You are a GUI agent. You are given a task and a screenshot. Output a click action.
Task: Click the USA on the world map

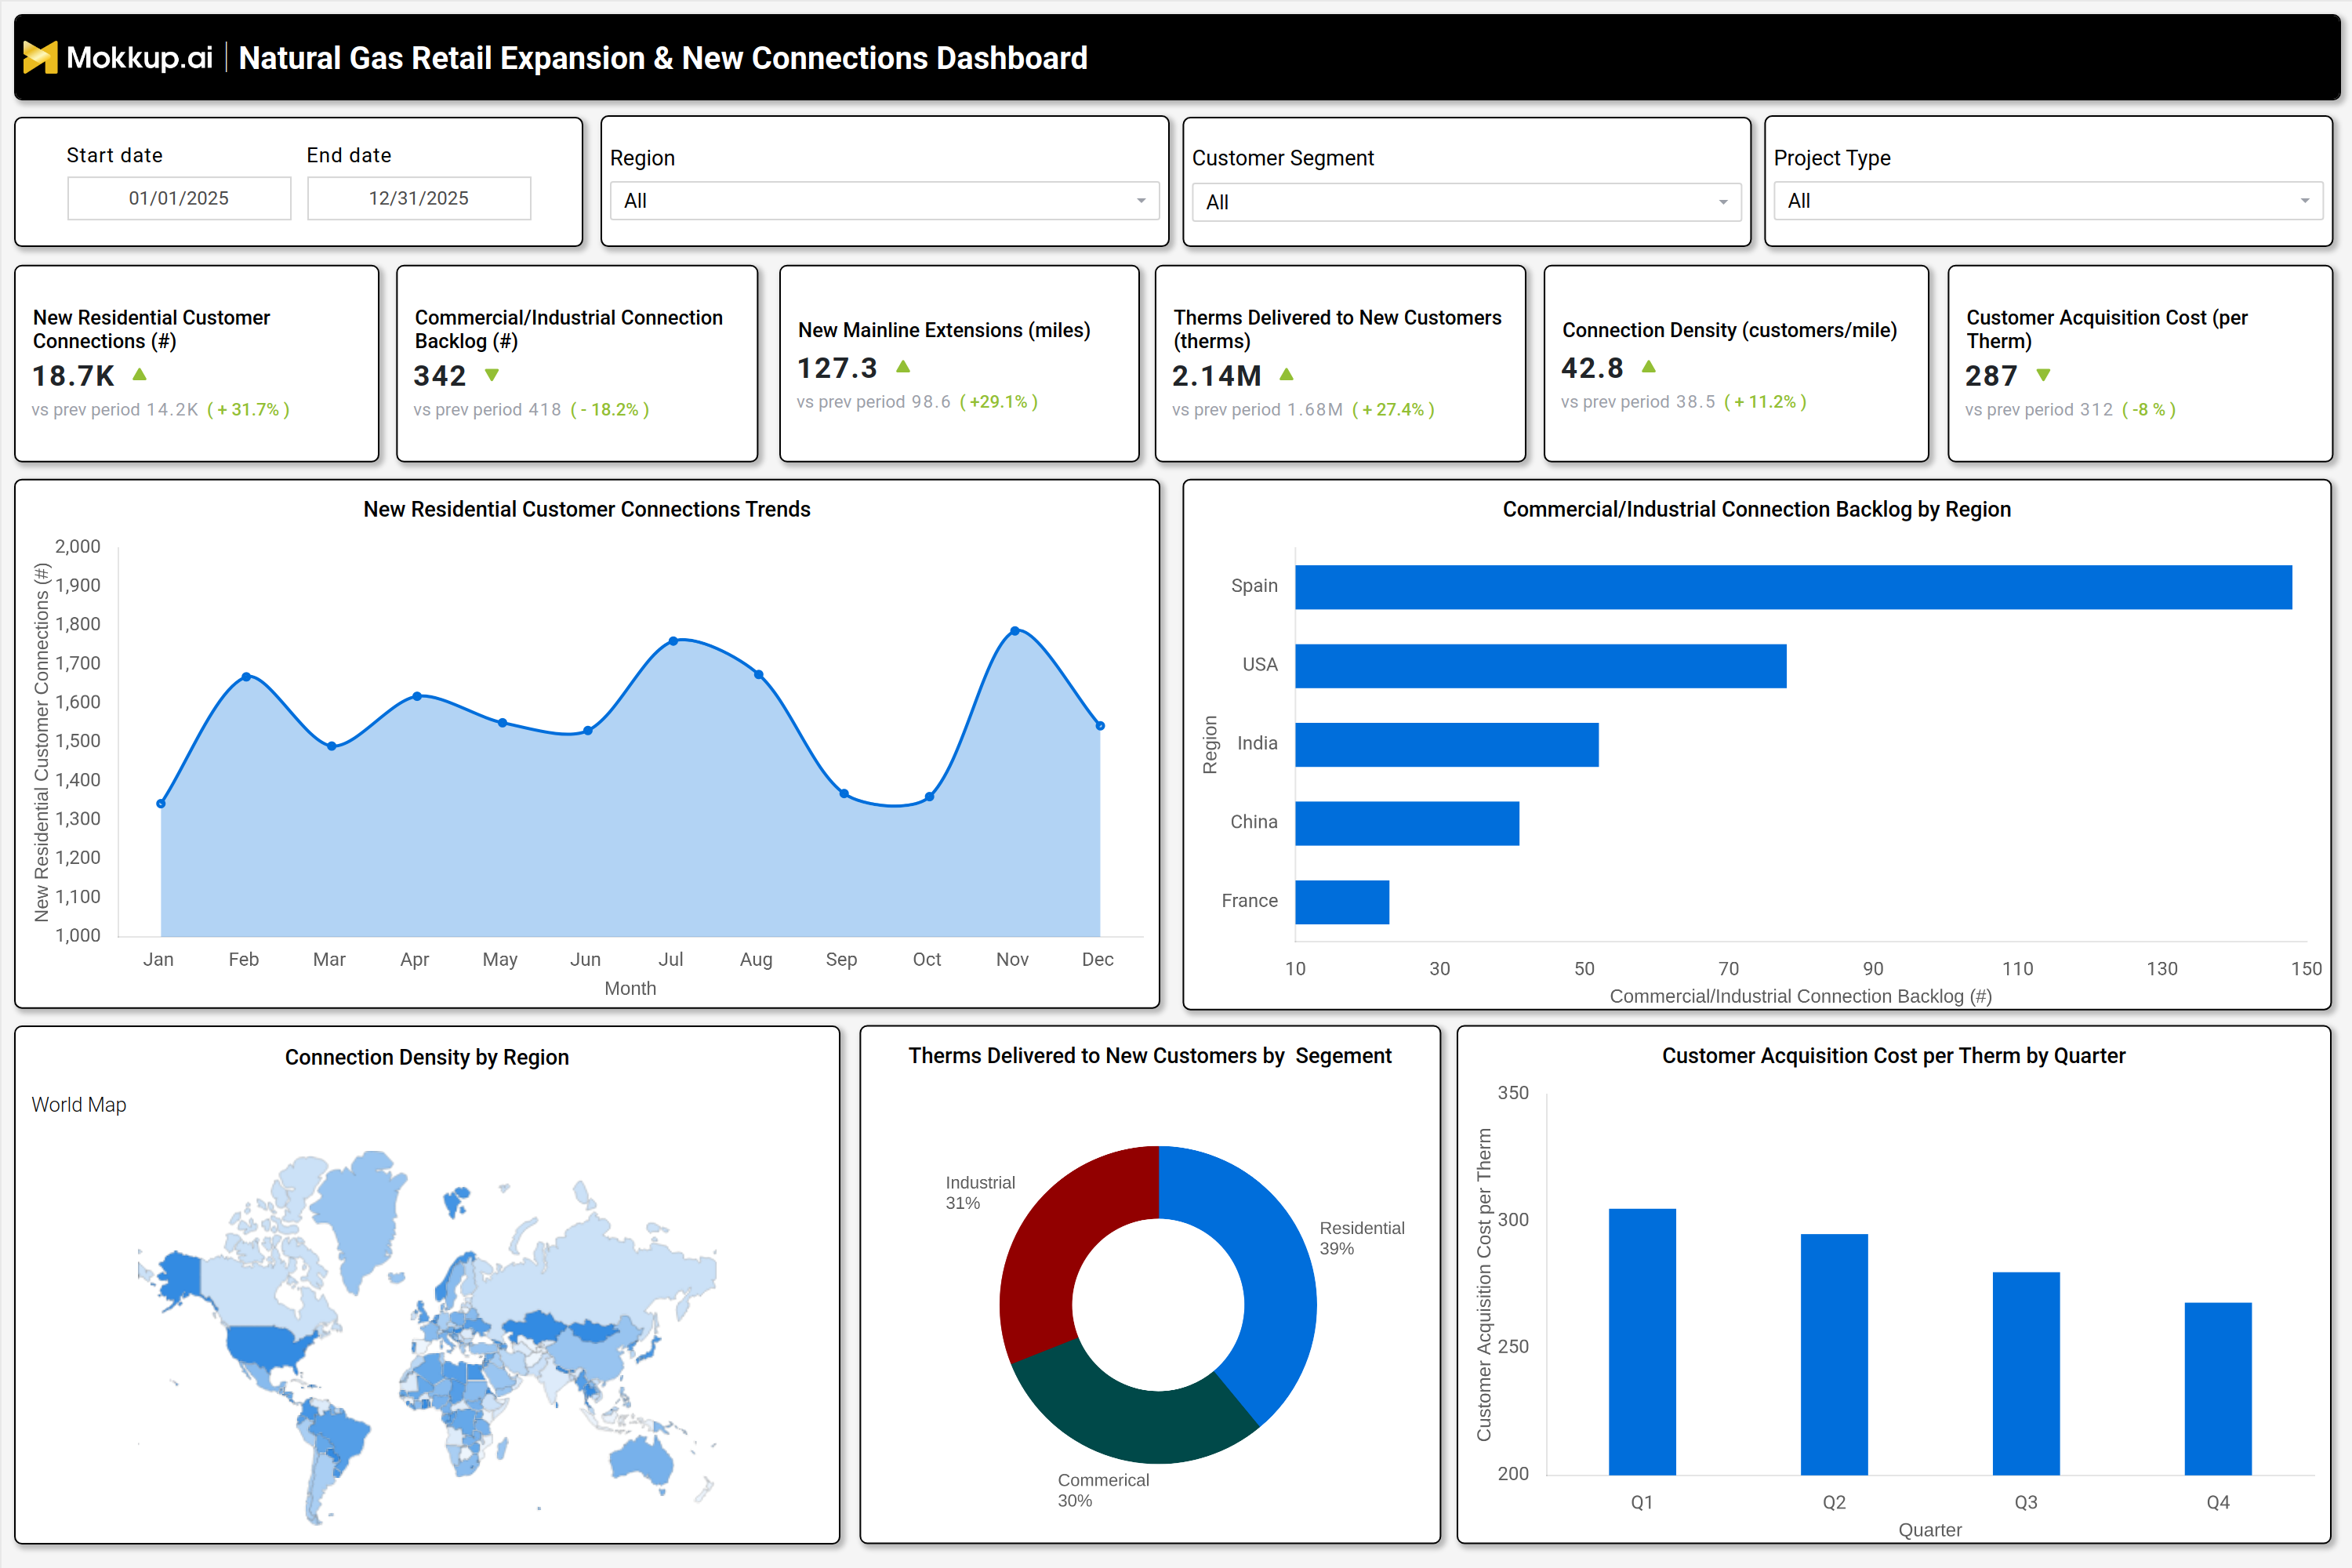(x=266, y=1345)
